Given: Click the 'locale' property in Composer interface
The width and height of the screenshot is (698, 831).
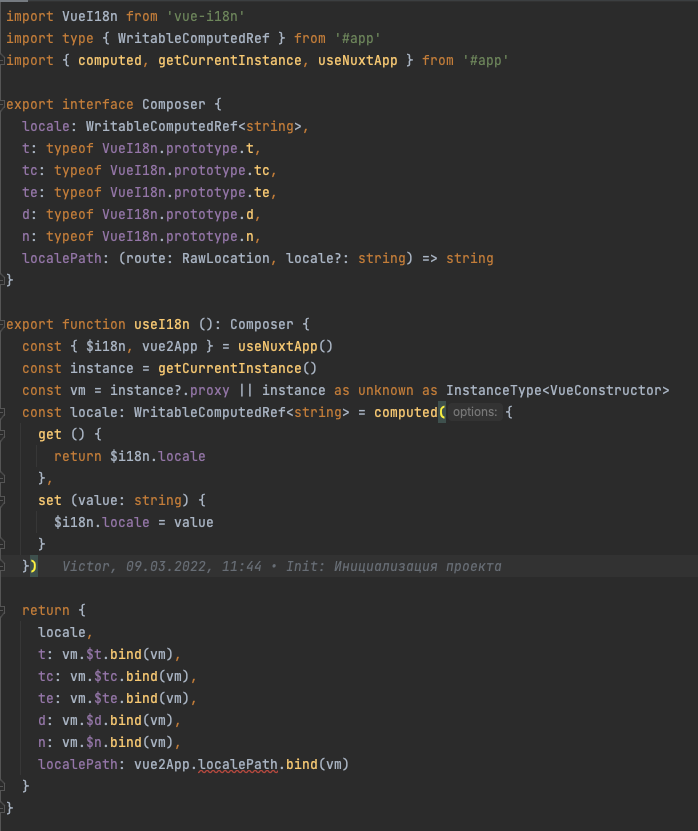Looking at the screenshot, I should tap(46, 126).
